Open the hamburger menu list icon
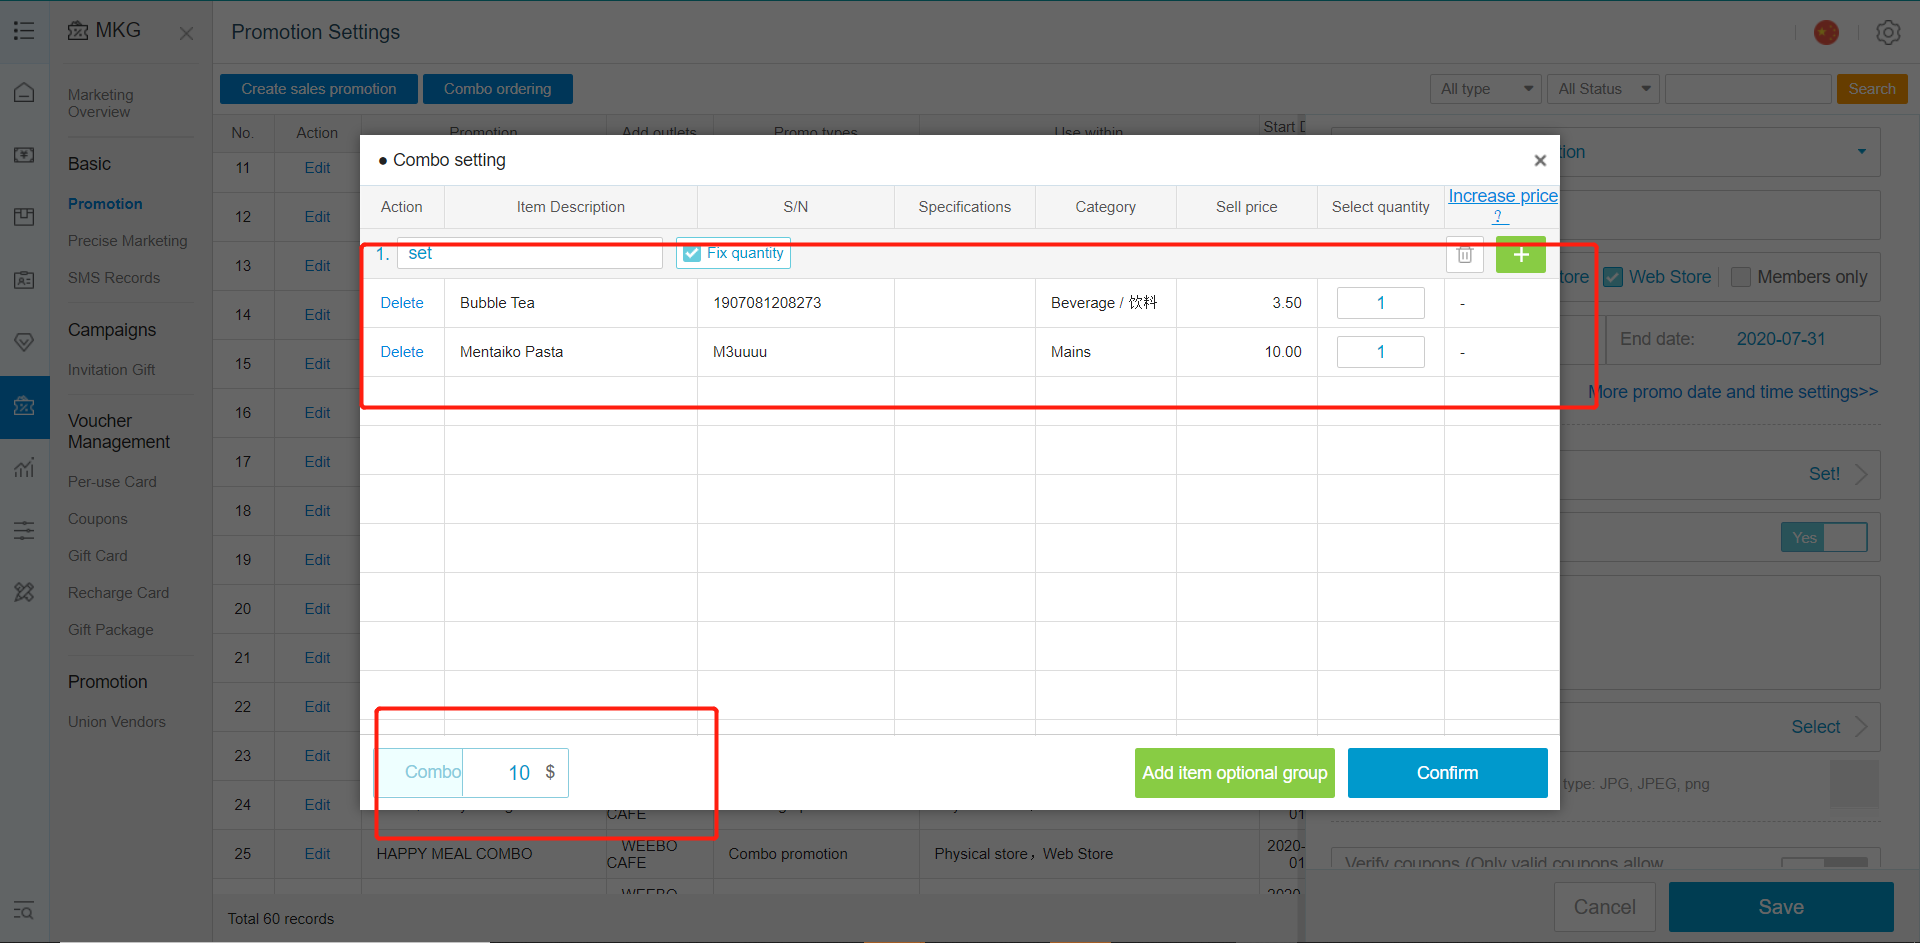1920x943 pixels. tap(24, 31)
